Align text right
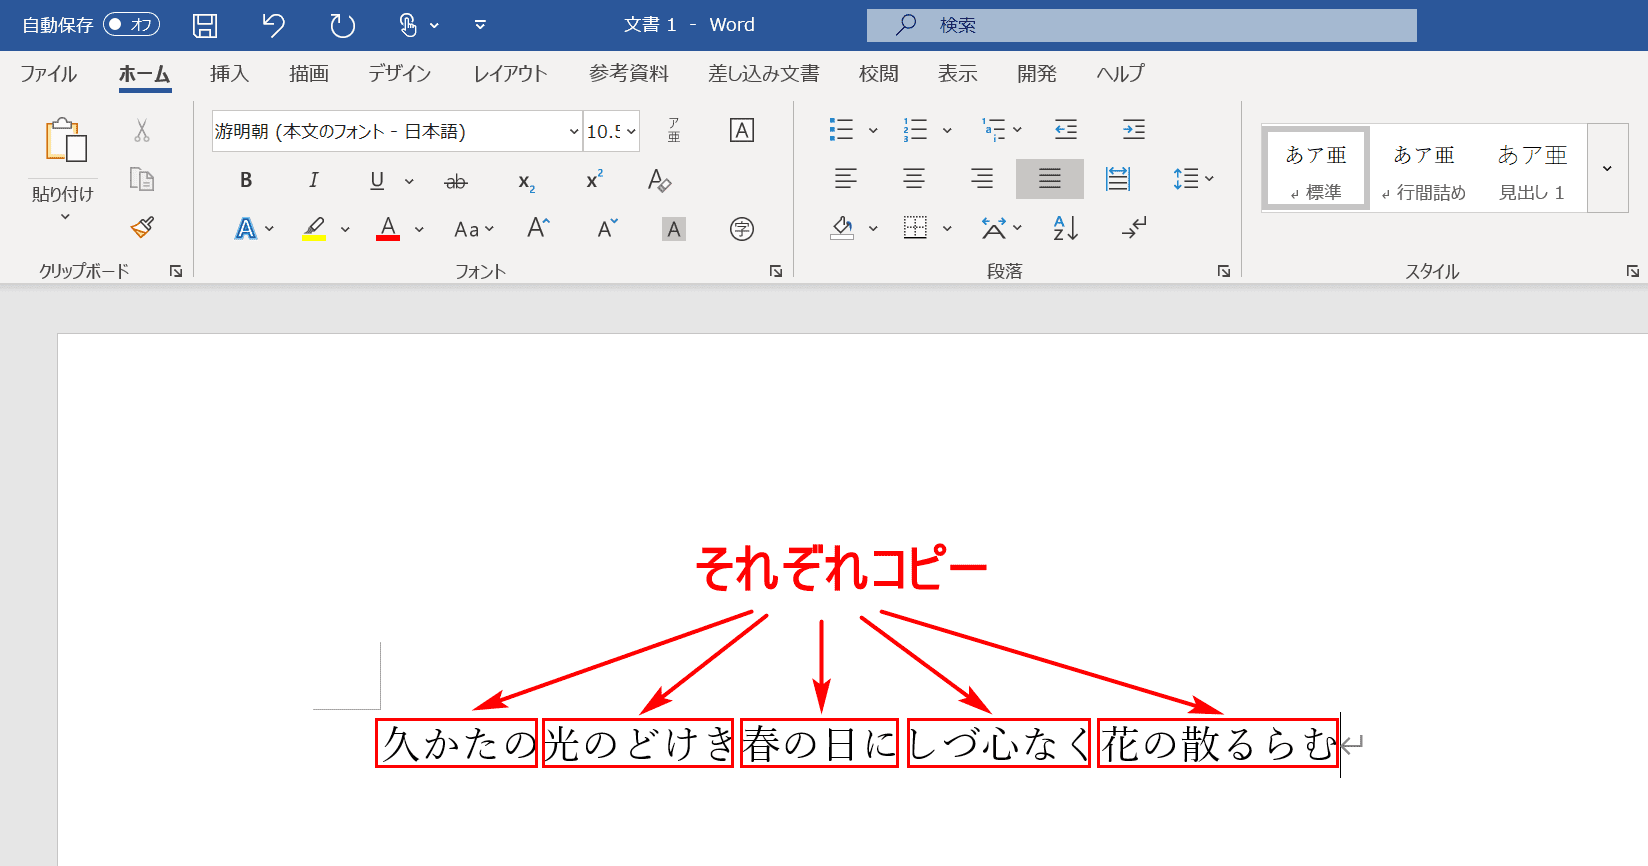1648x866 pixels. [982, 179]
